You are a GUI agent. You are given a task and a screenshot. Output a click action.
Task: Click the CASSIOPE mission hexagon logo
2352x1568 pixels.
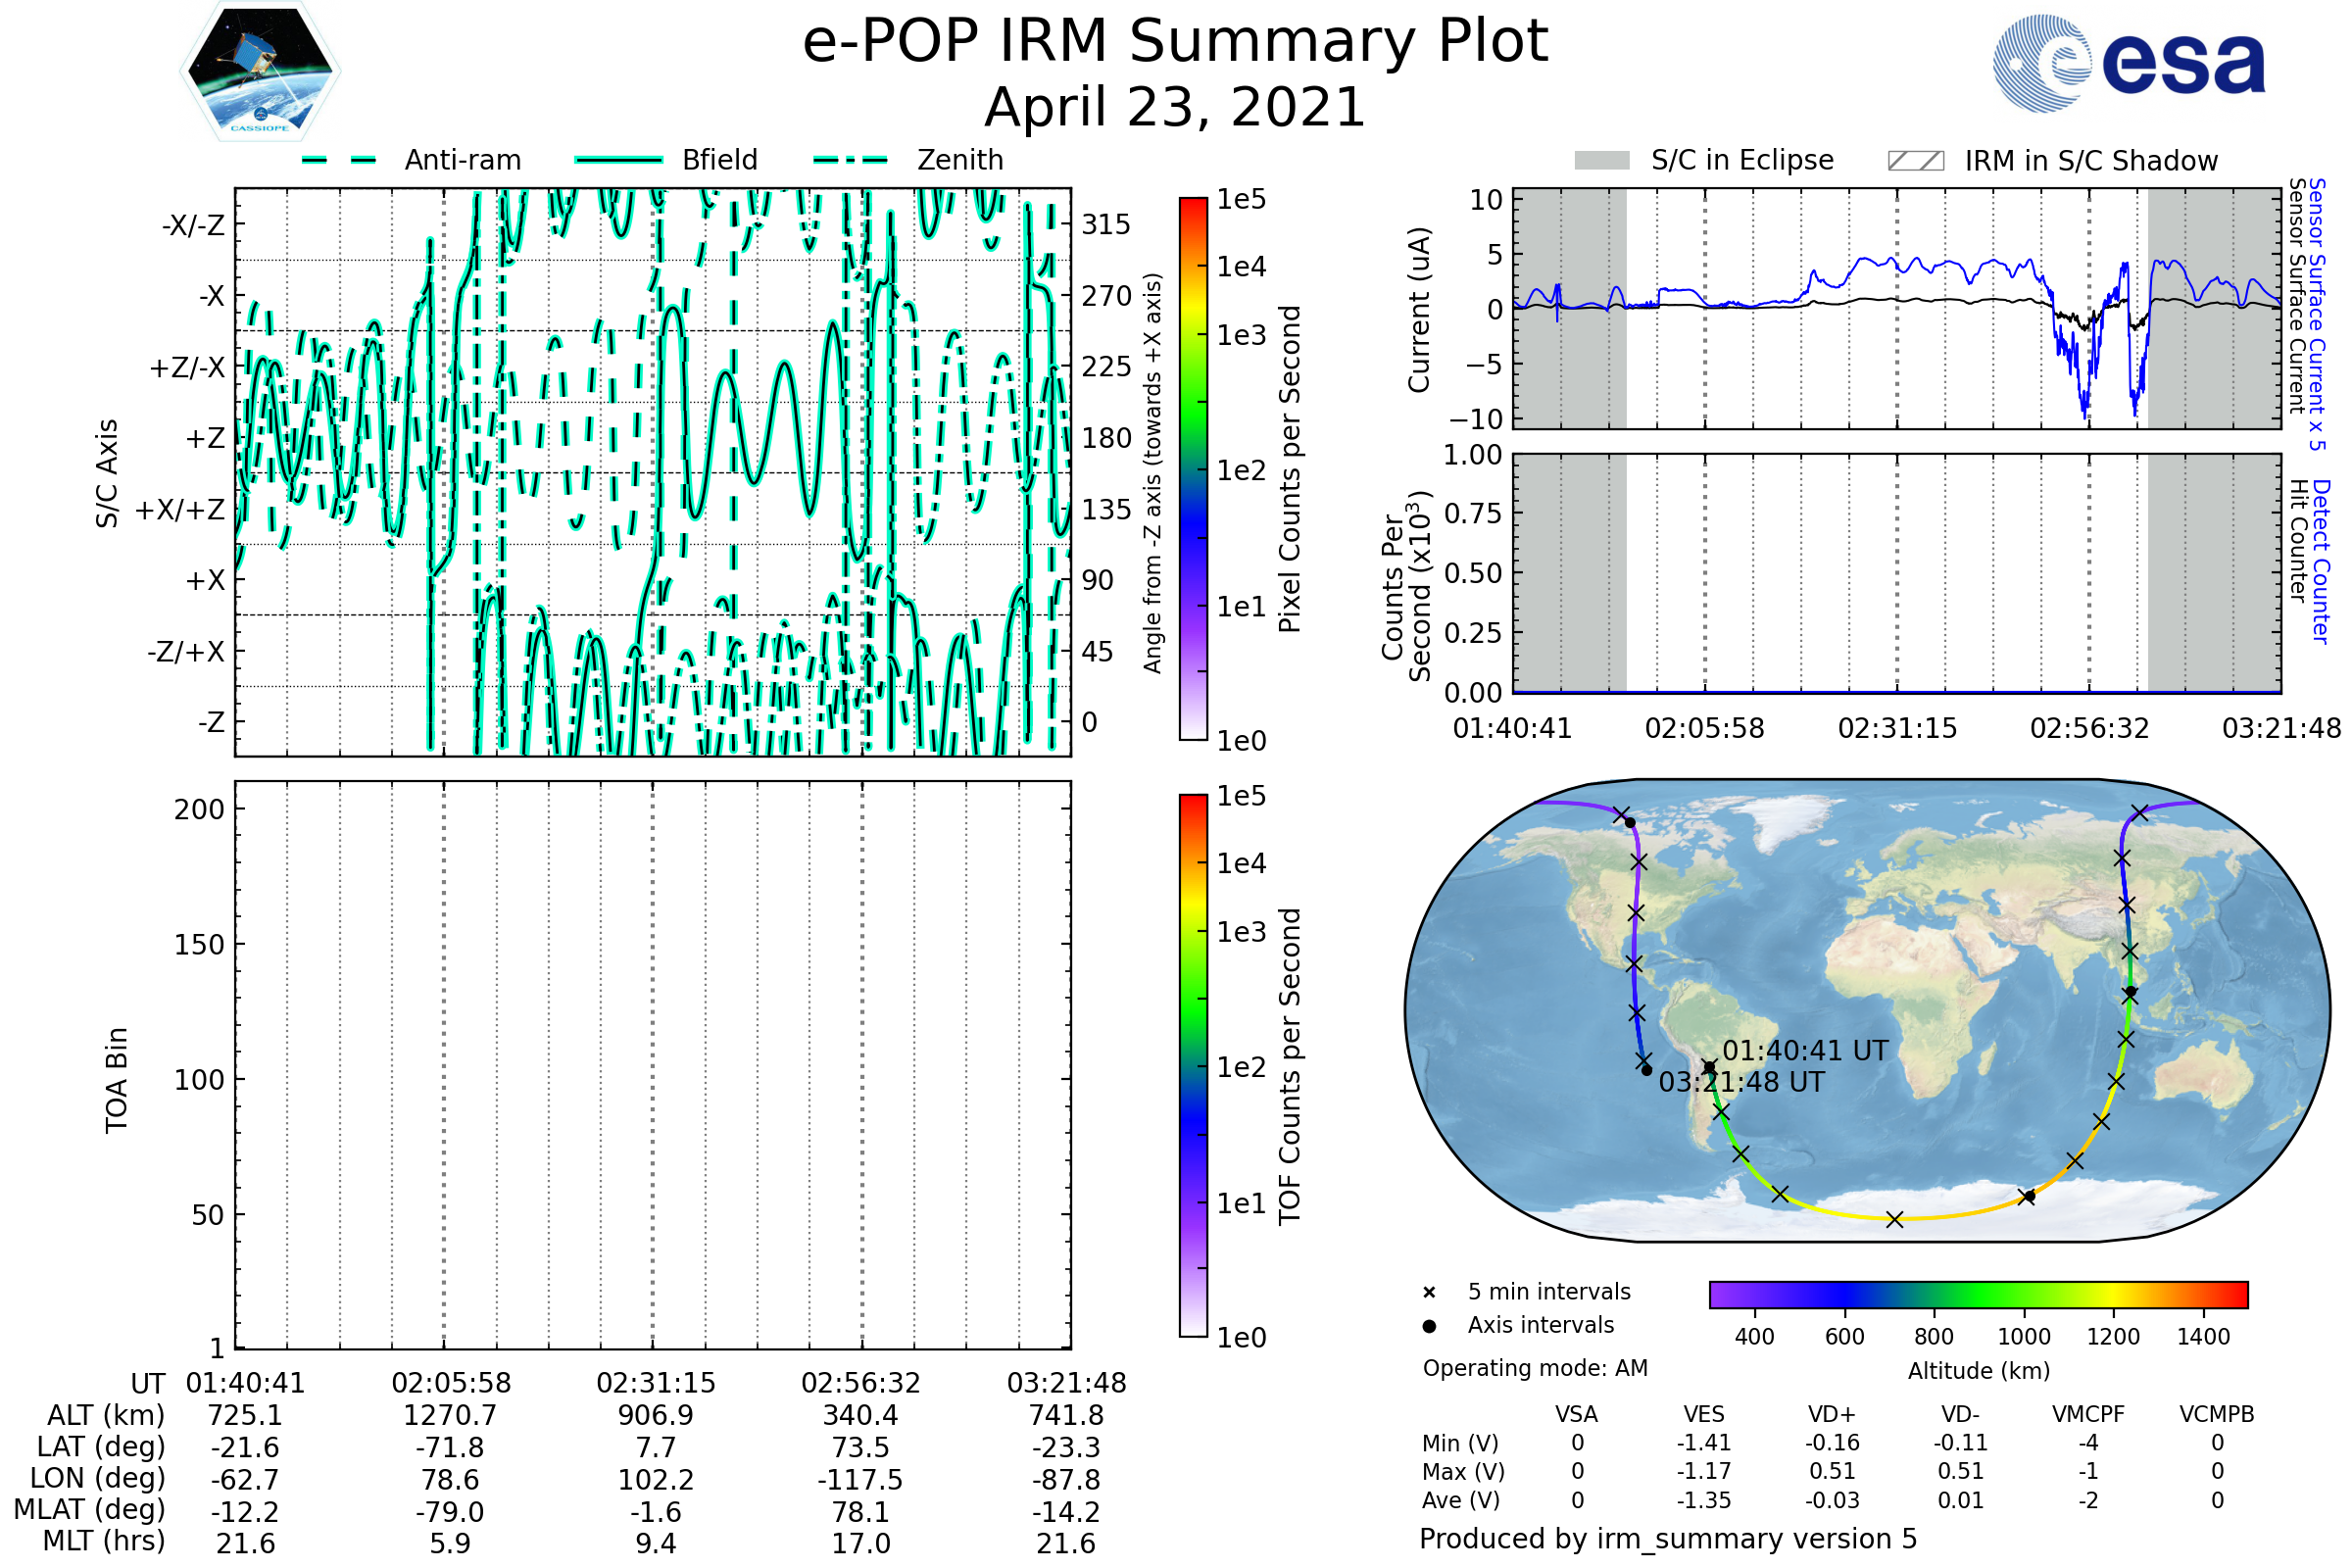click(260, 72)
